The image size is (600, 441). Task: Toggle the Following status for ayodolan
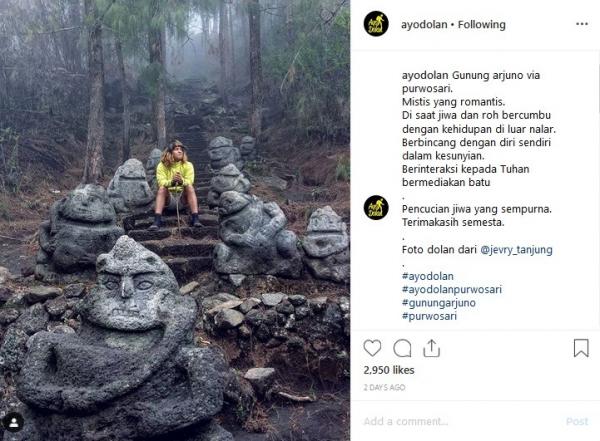point(482,24)
